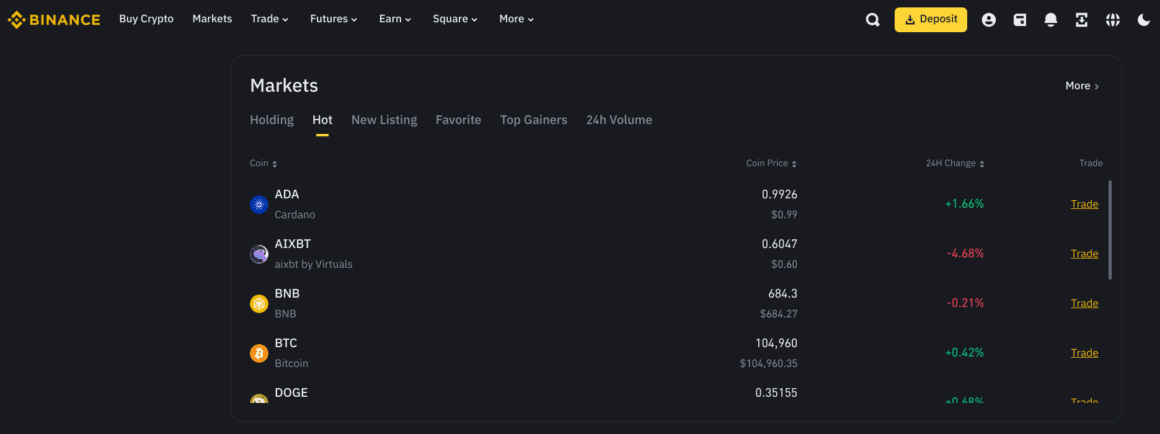This screenshot has width=1160, height=434.
Task: Click the BNB price 684.3
Action: 783,294
